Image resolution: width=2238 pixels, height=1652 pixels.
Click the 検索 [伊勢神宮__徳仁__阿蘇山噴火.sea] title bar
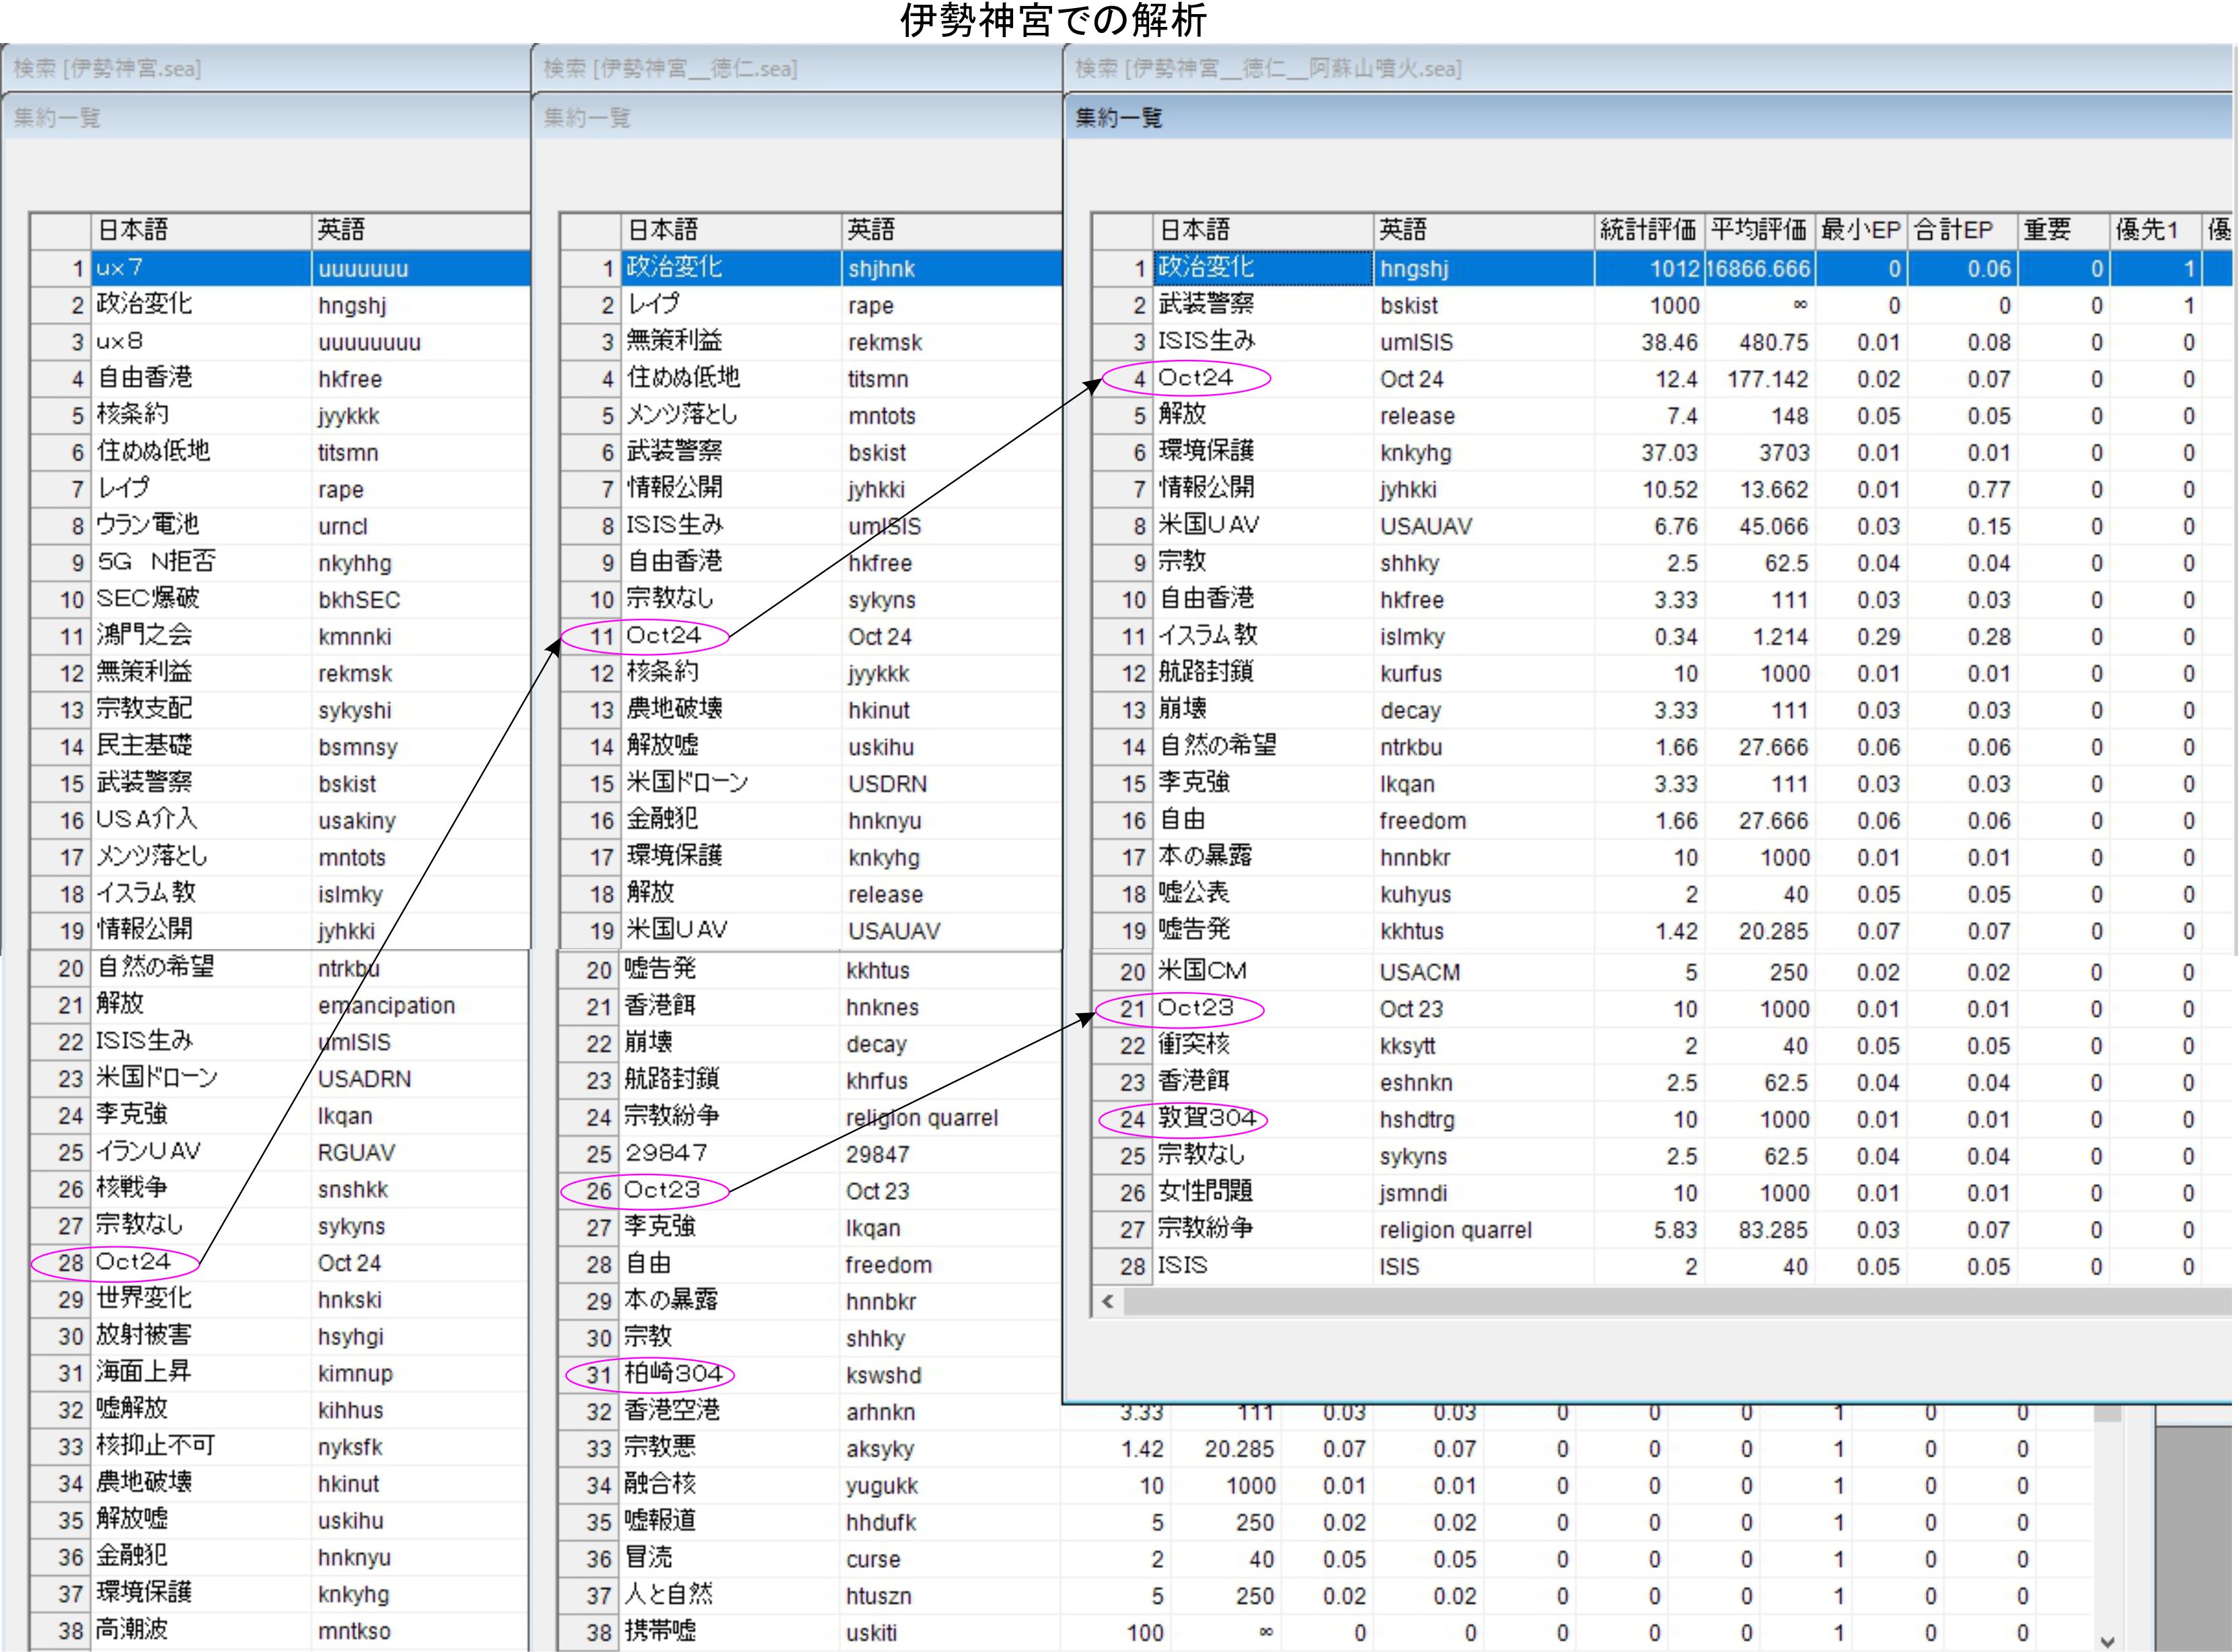pyautogui.click(x=1267, y=68)
